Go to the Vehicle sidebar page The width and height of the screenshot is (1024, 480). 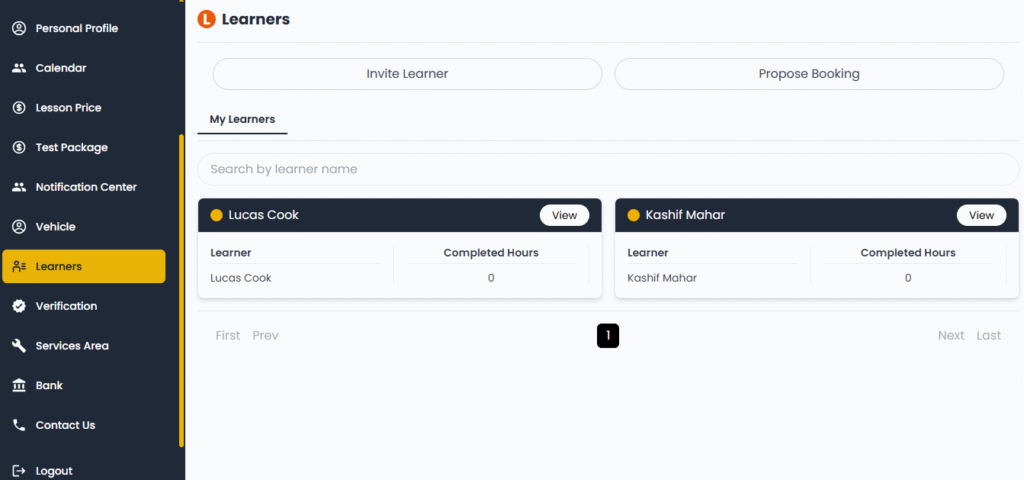point(55,227)
